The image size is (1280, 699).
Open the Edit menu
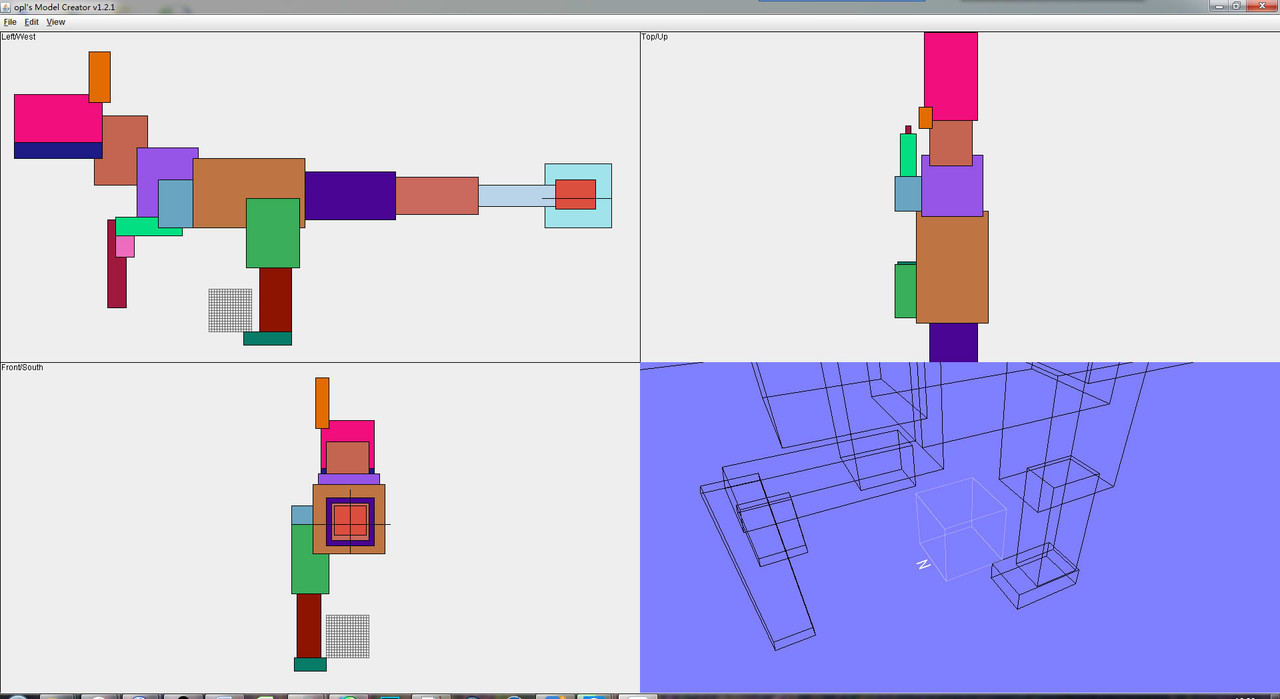(x=32, y=22)
